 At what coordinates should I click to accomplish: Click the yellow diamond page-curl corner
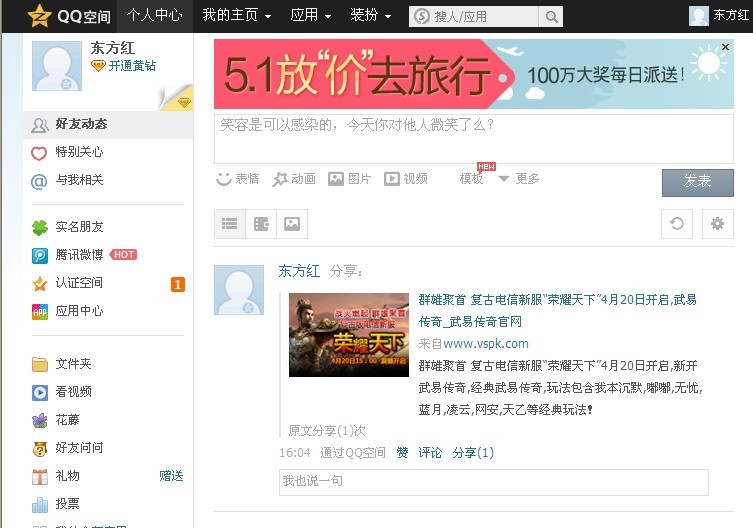[x=177, y=98]
